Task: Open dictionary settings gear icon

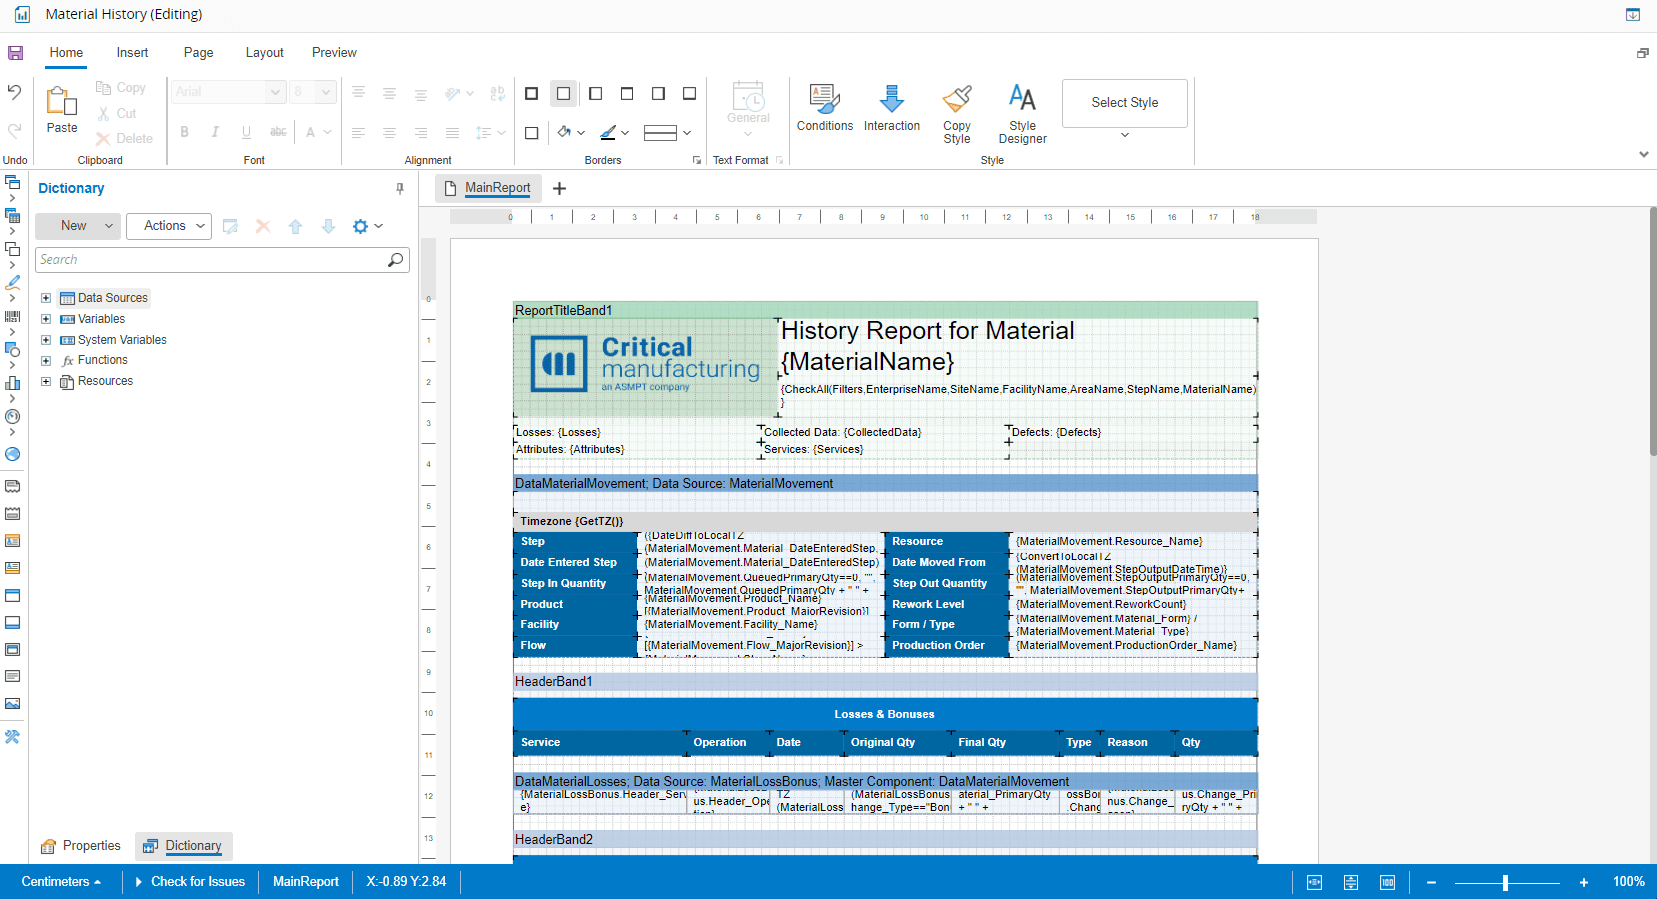Action: coord(361,227)
